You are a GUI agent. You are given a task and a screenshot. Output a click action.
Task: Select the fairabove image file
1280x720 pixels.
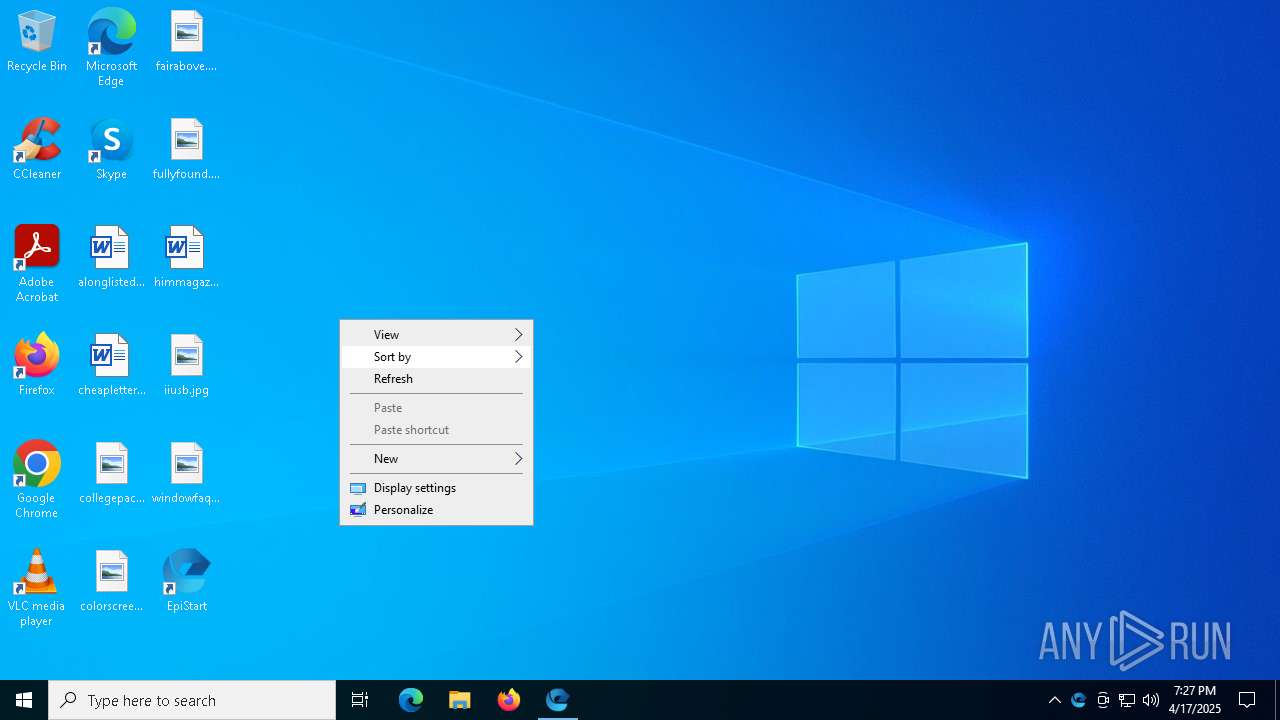coord(186,42)
